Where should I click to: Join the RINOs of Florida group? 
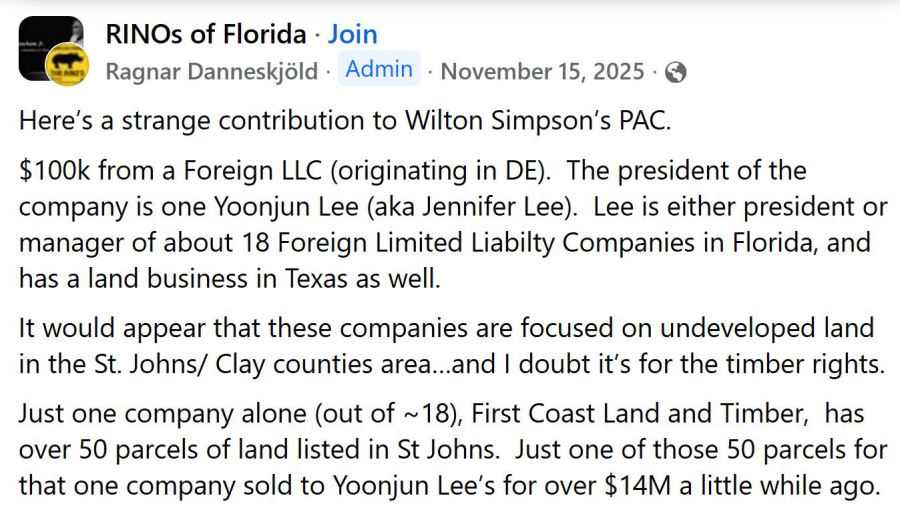[353, 34]
